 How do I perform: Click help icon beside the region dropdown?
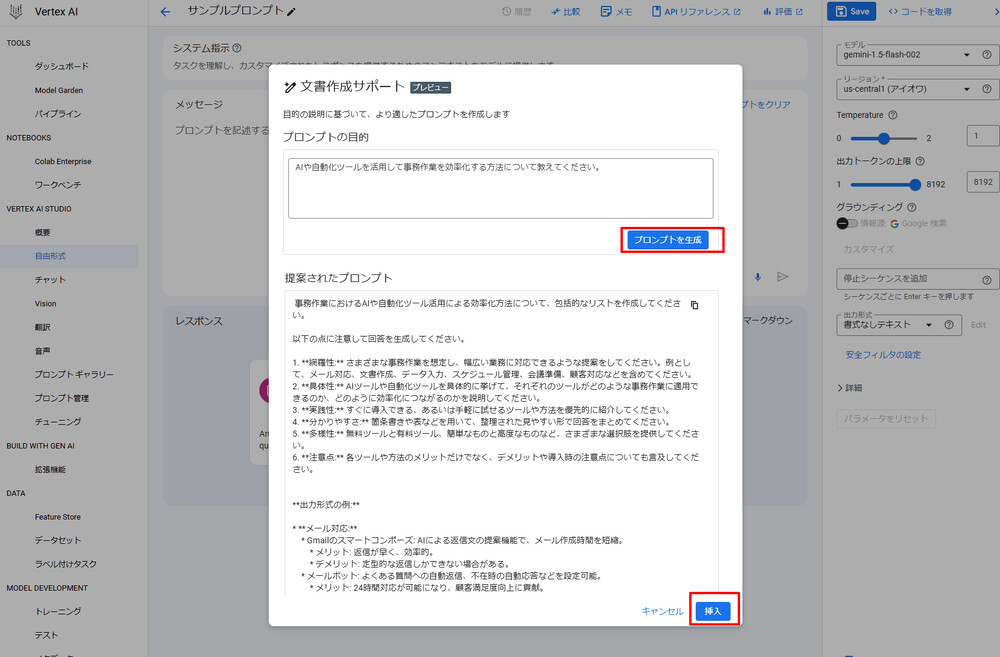987,89
